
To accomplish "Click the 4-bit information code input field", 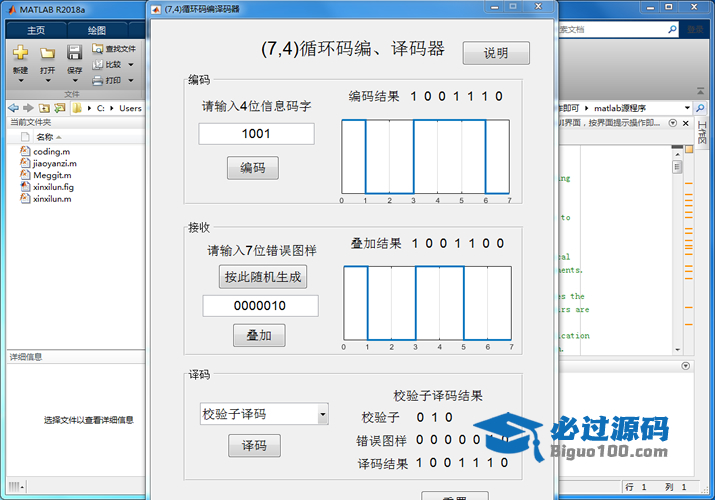I will click(x=256, y=134).
